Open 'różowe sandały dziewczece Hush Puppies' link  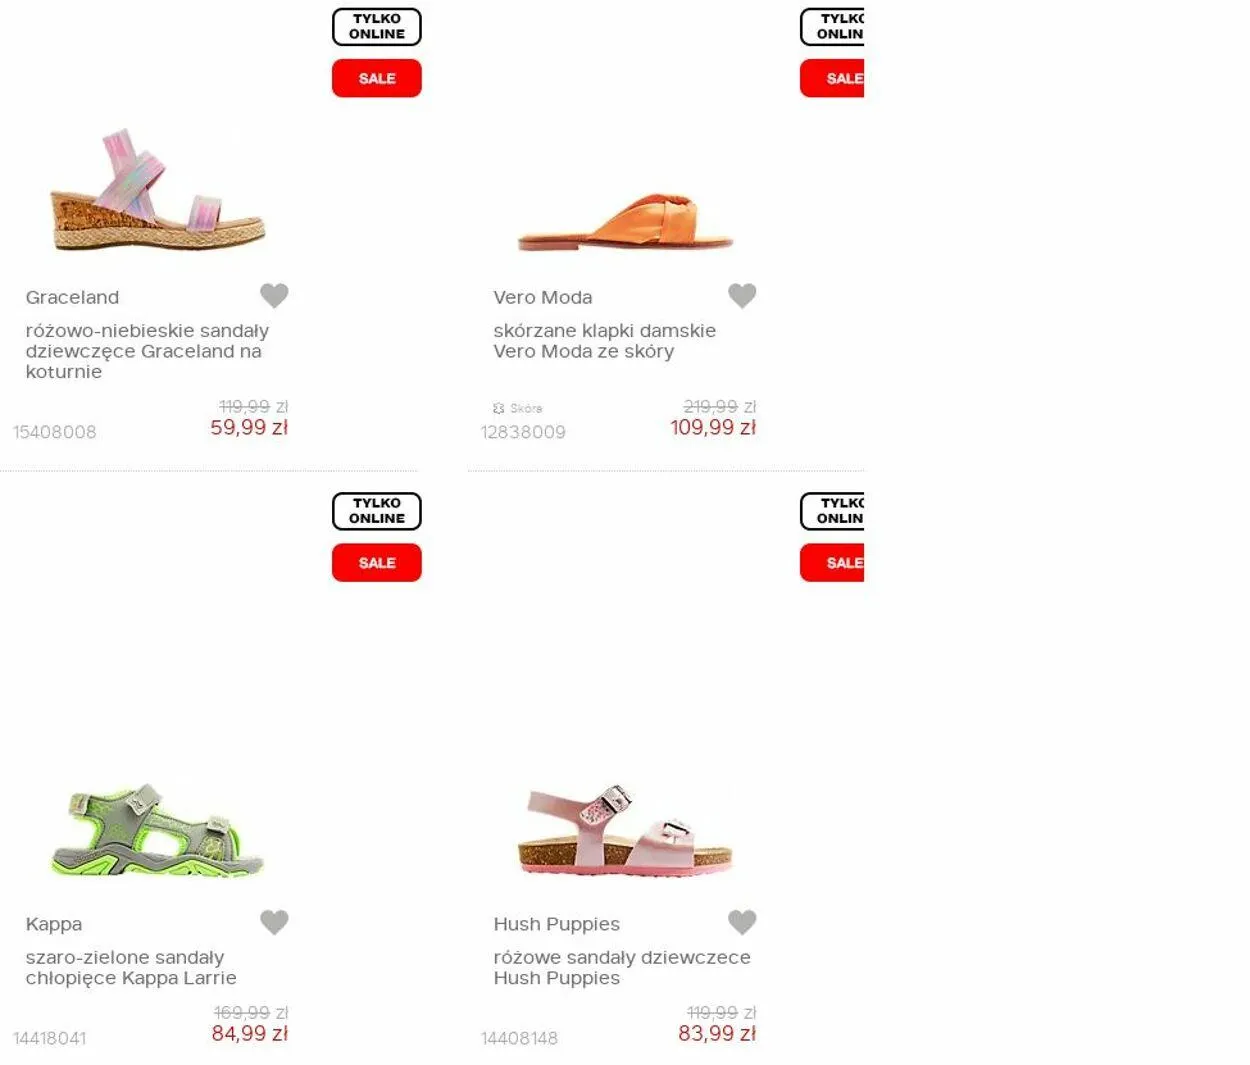(622, 968)
